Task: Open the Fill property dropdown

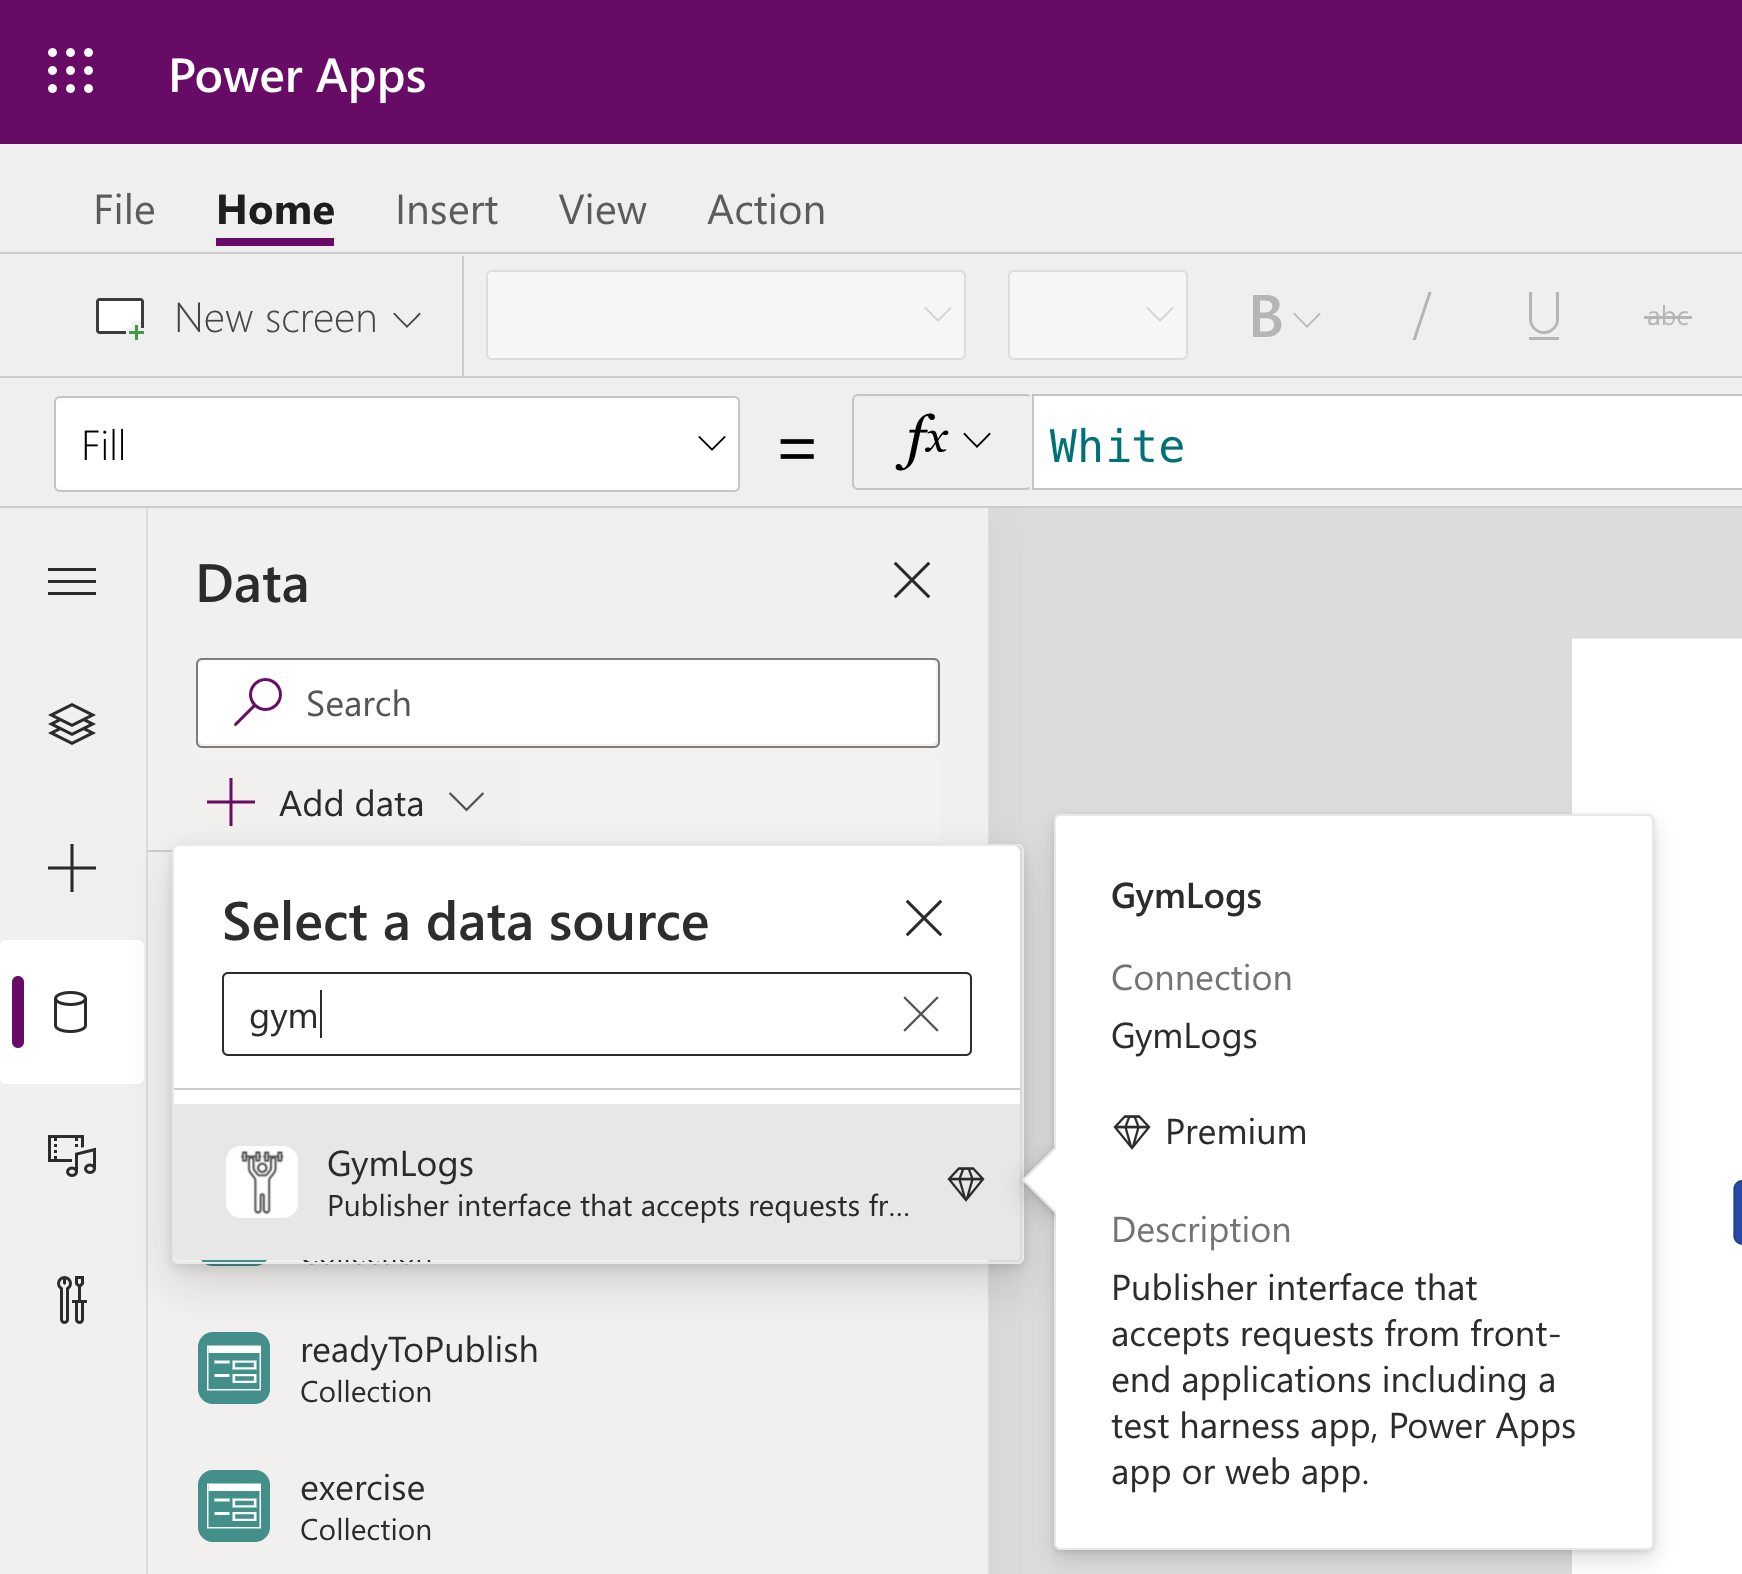Action: point(708,444)
